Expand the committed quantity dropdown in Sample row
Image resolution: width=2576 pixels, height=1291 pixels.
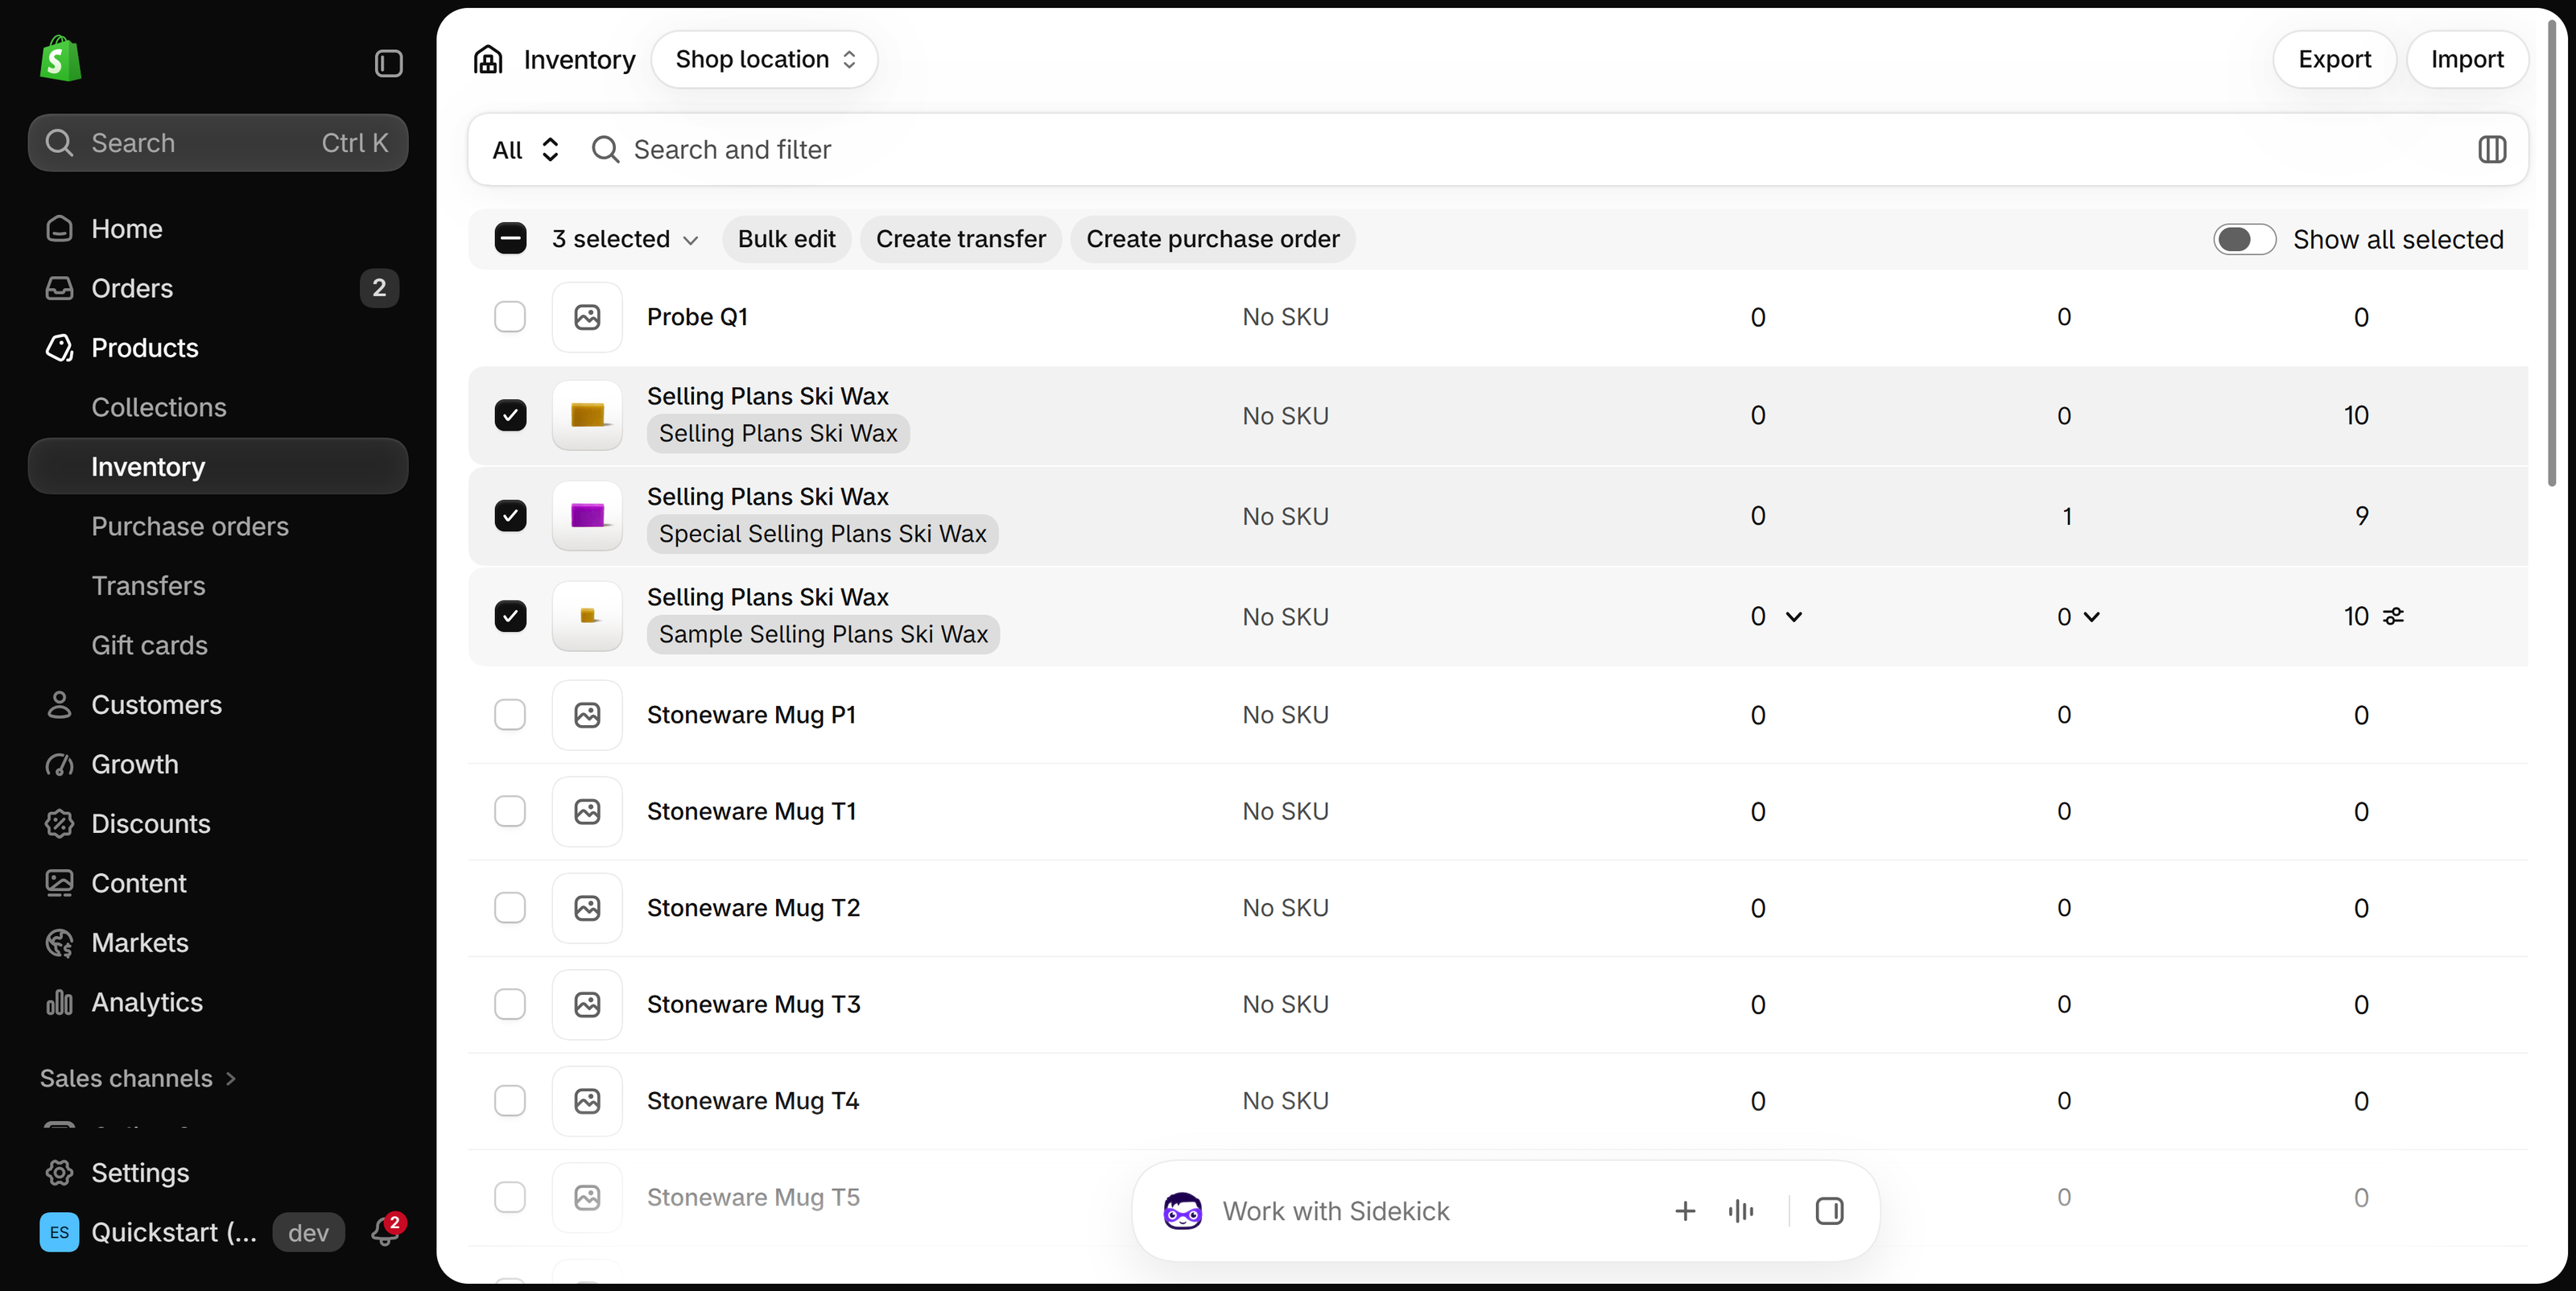click(2091, 617)
